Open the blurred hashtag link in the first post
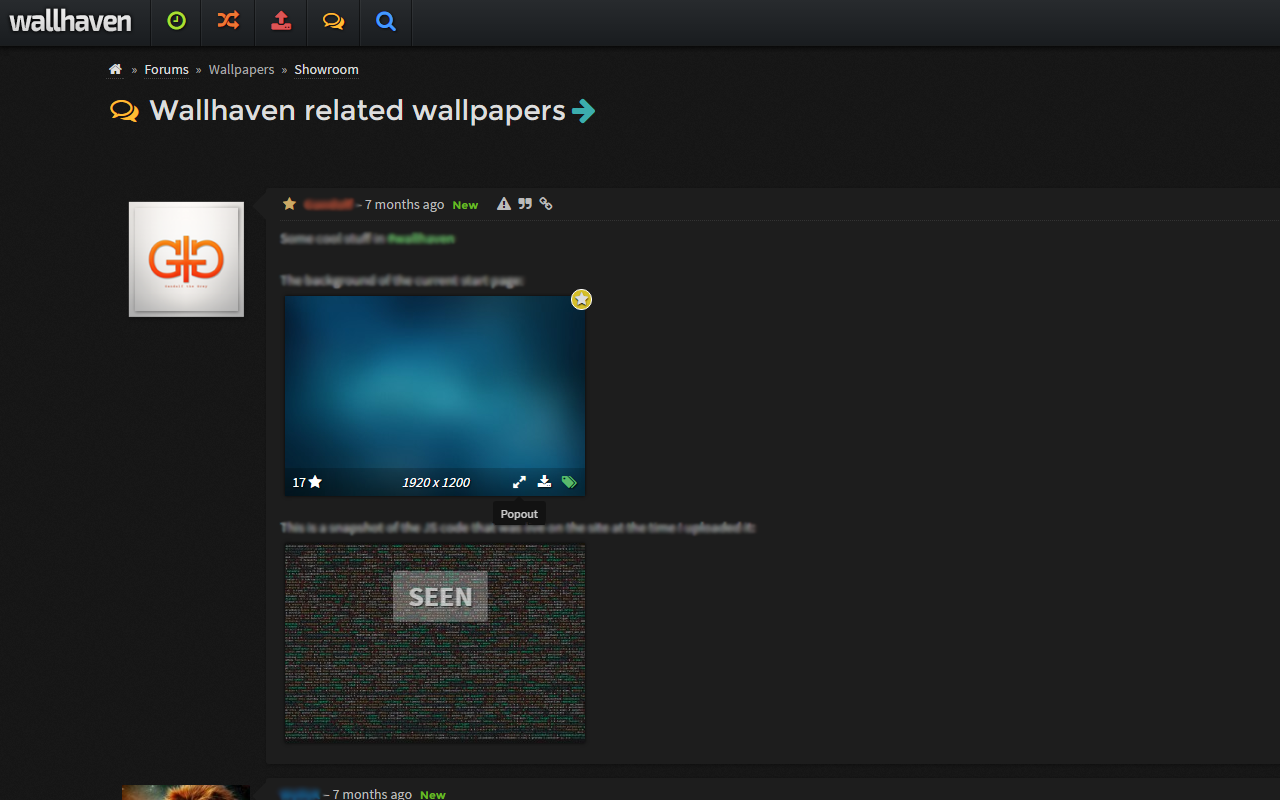The width and height of the screenshot is (1280, 800). pyautogui.click(x=421, y=239)
